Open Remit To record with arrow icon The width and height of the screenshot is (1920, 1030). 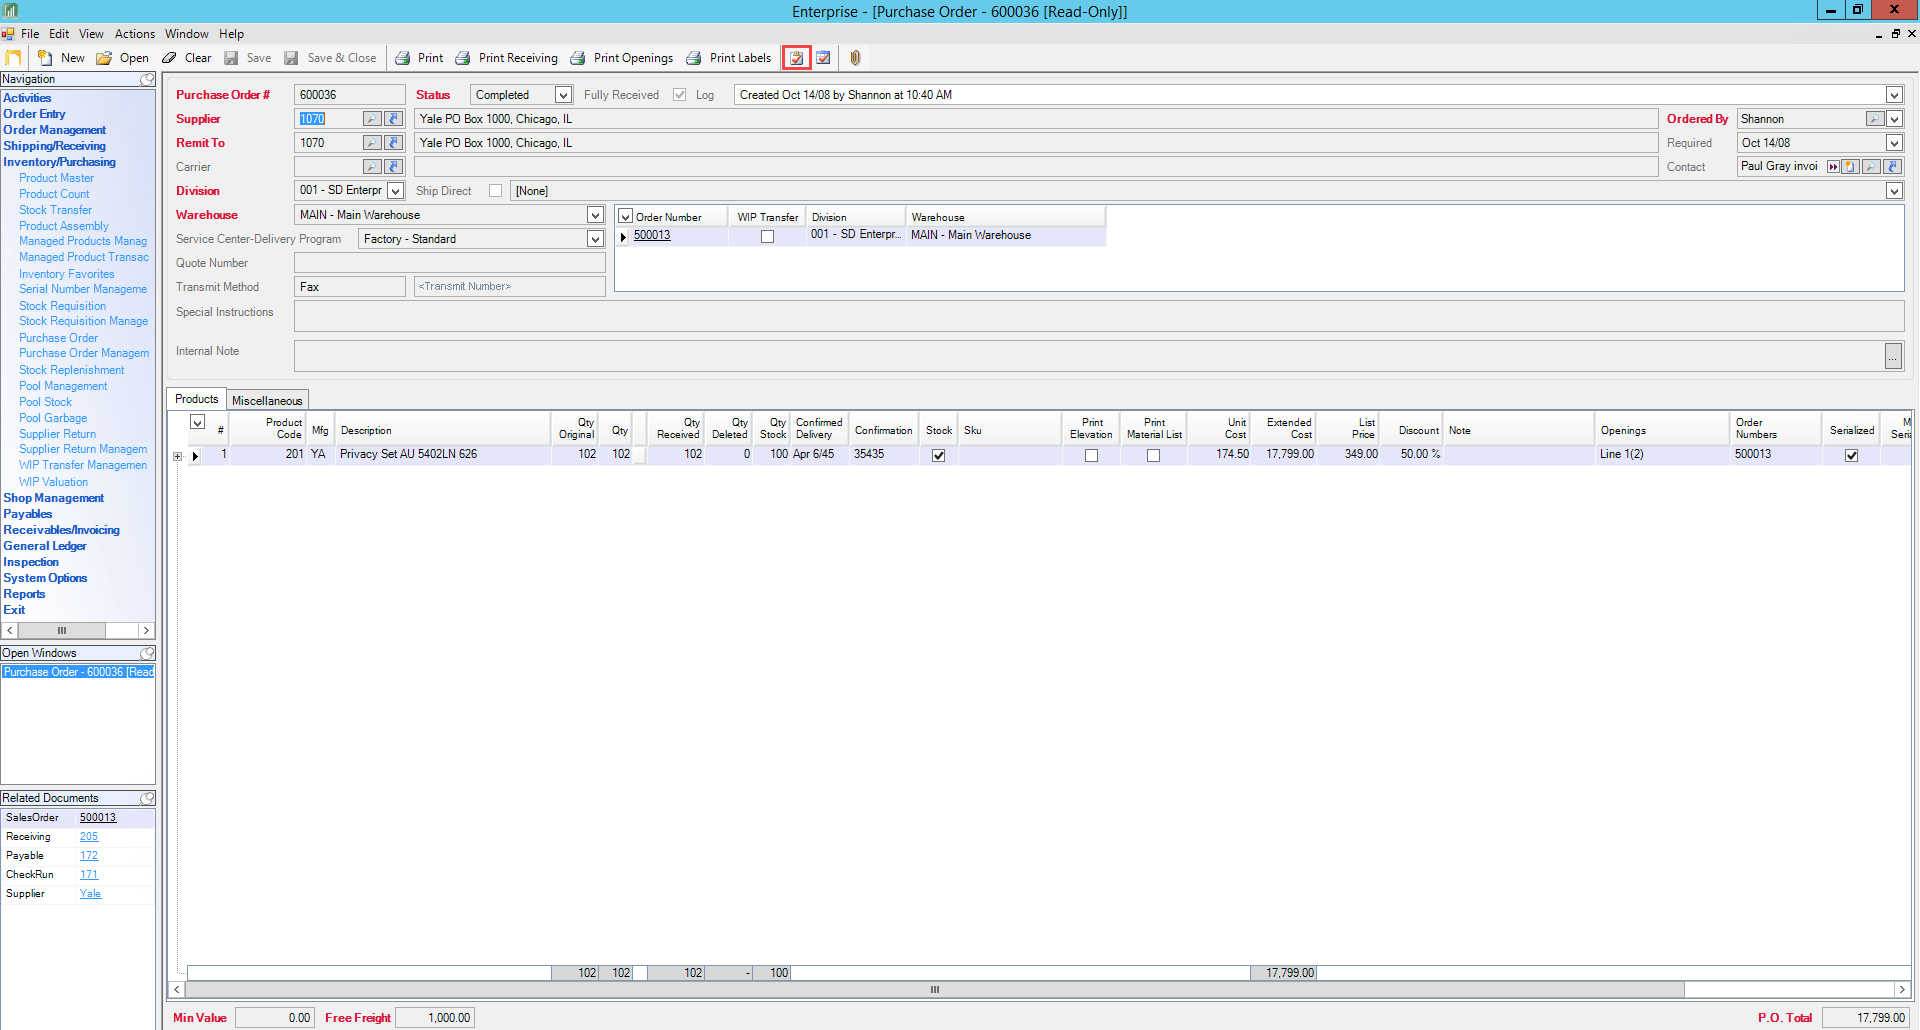coord(394,143)
